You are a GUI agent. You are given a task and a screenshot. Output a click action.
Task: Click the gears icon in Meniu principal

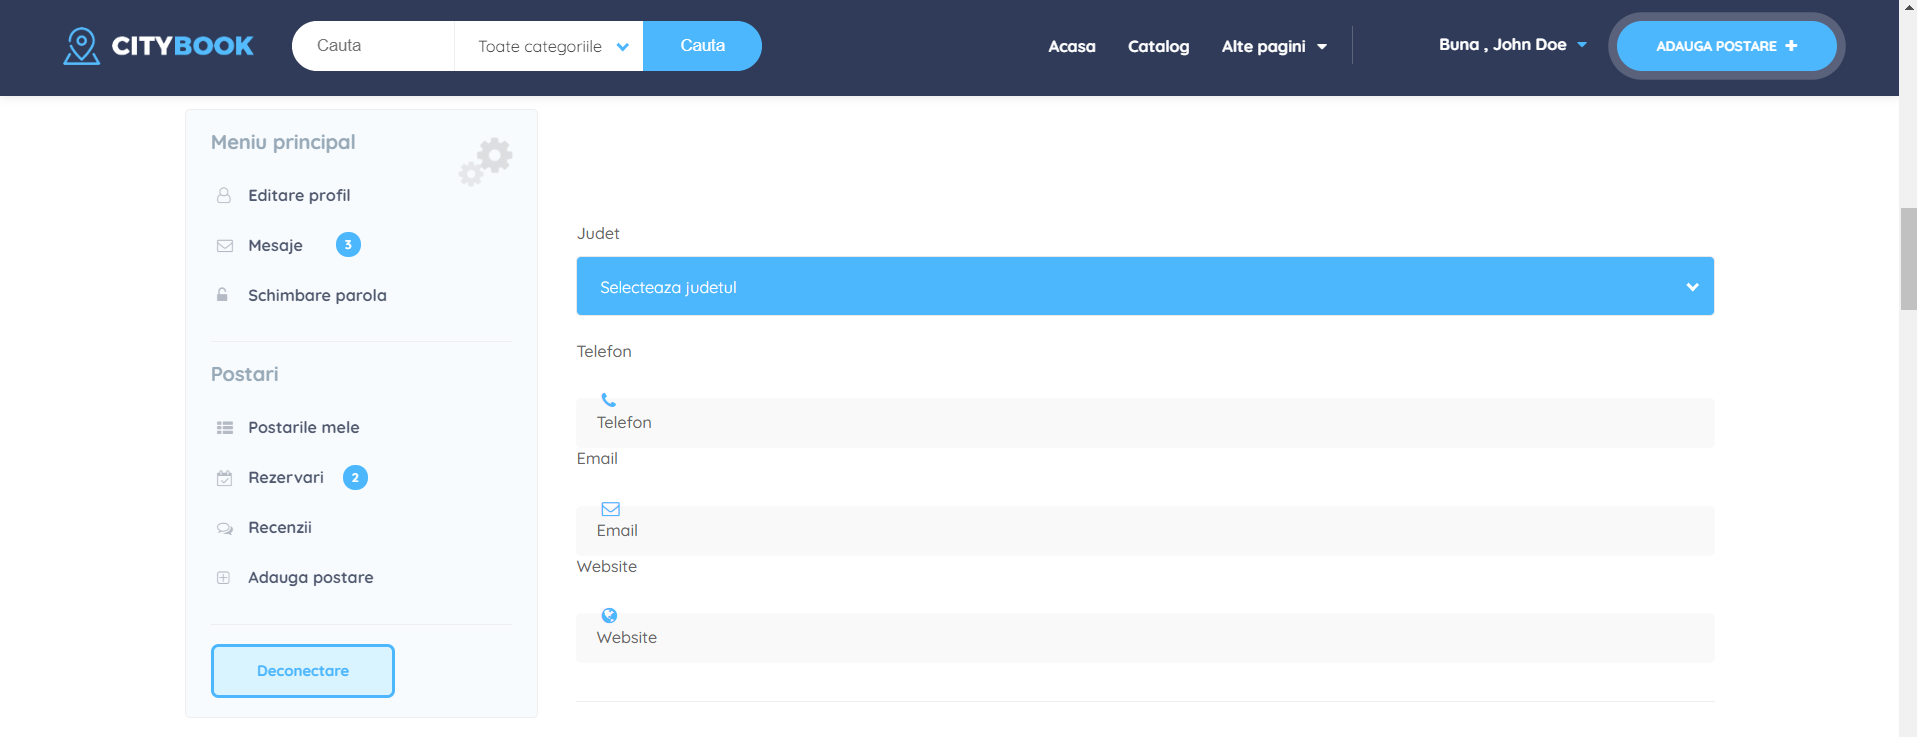(x=486, y=161)
